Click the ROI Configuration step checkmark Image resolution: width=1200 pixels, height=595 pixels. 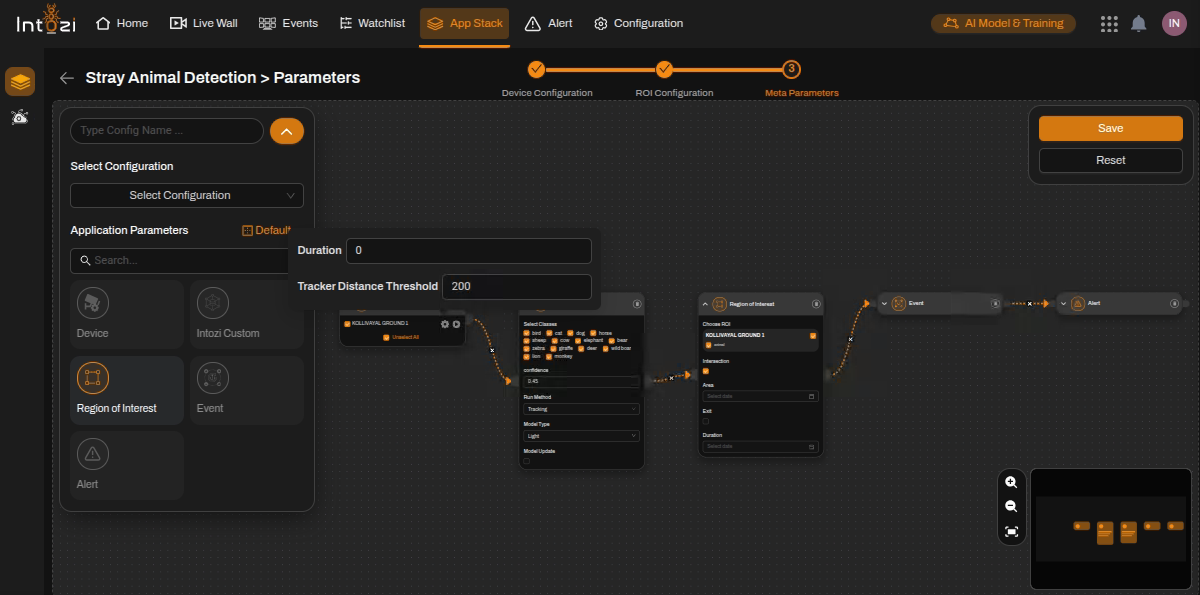(664, 69)
